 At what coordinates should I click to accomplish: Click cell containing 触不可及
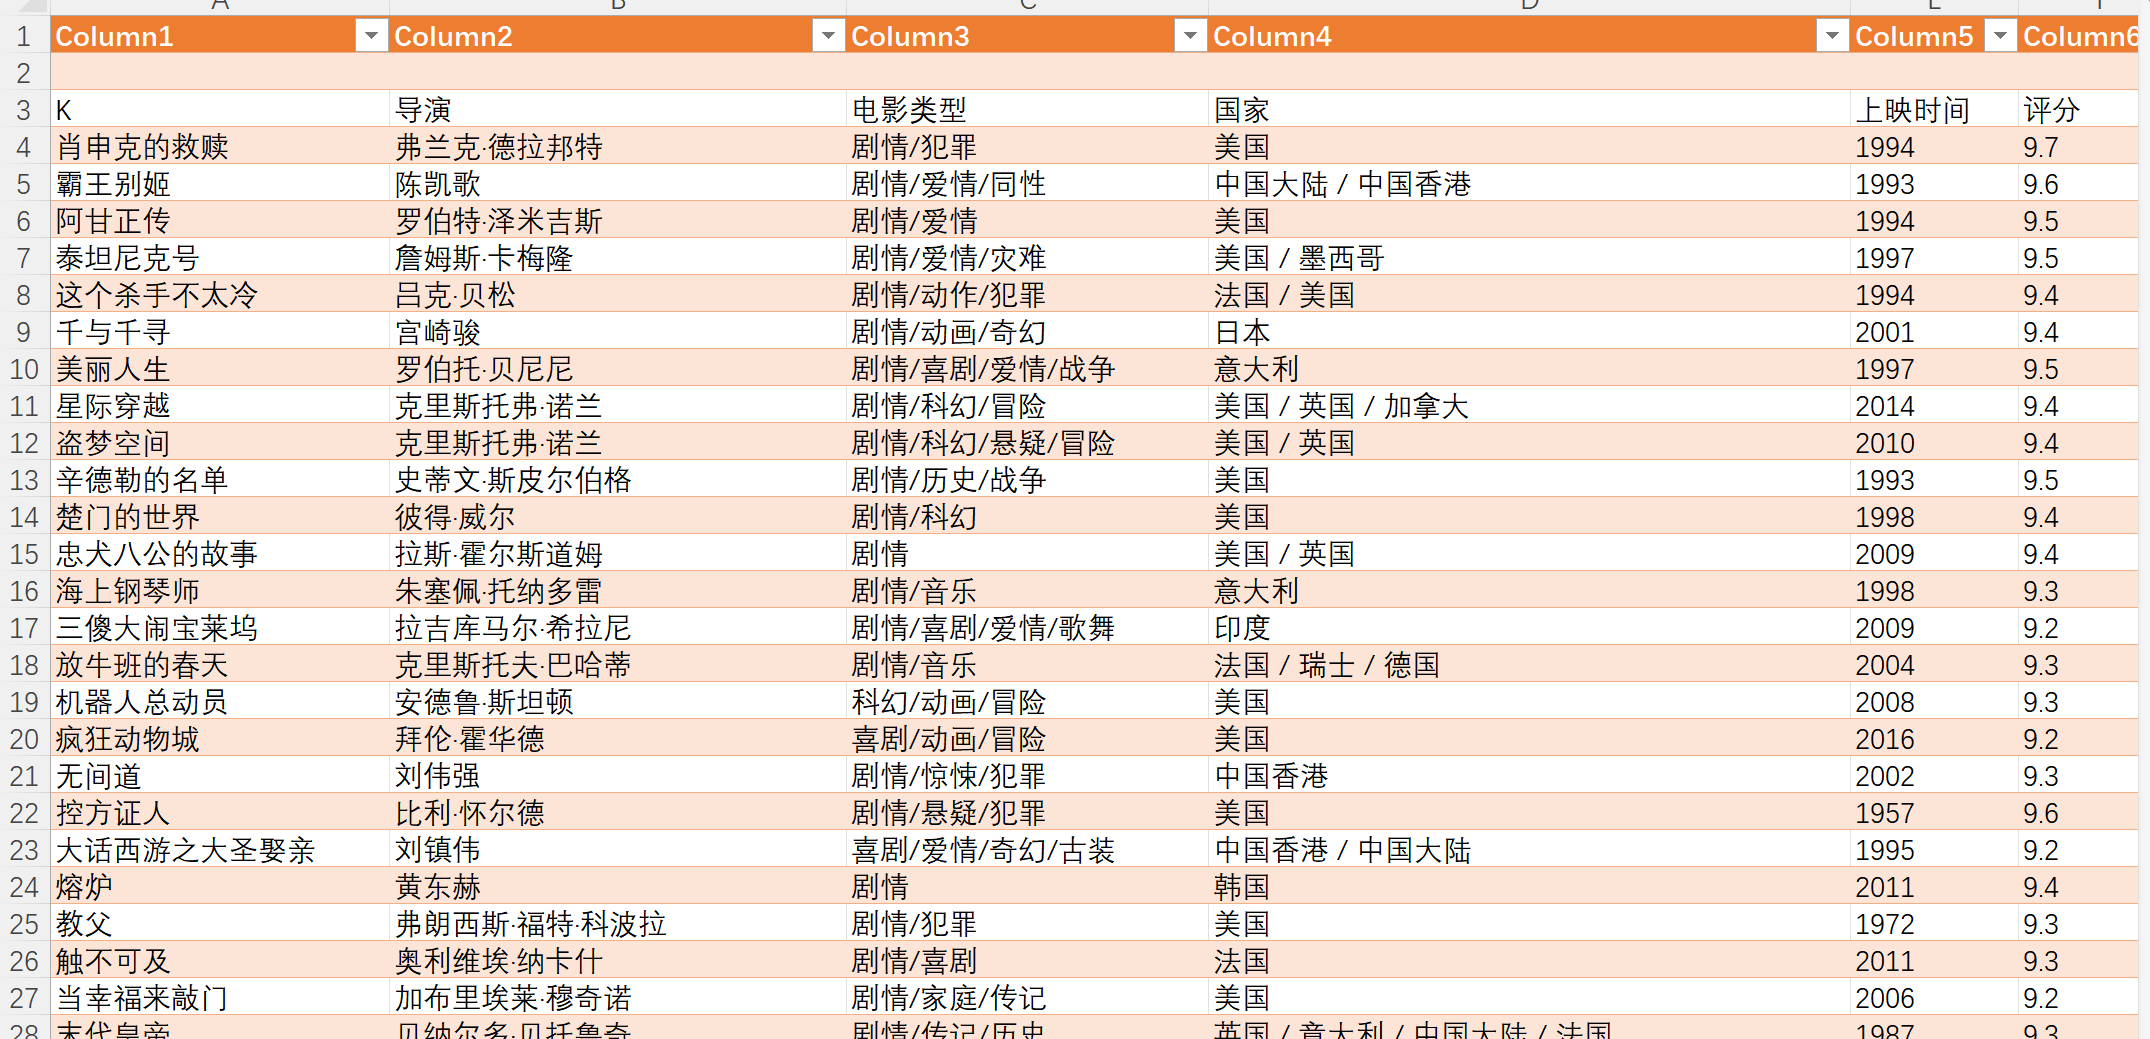pyautogui.click(x=219, y=961)
